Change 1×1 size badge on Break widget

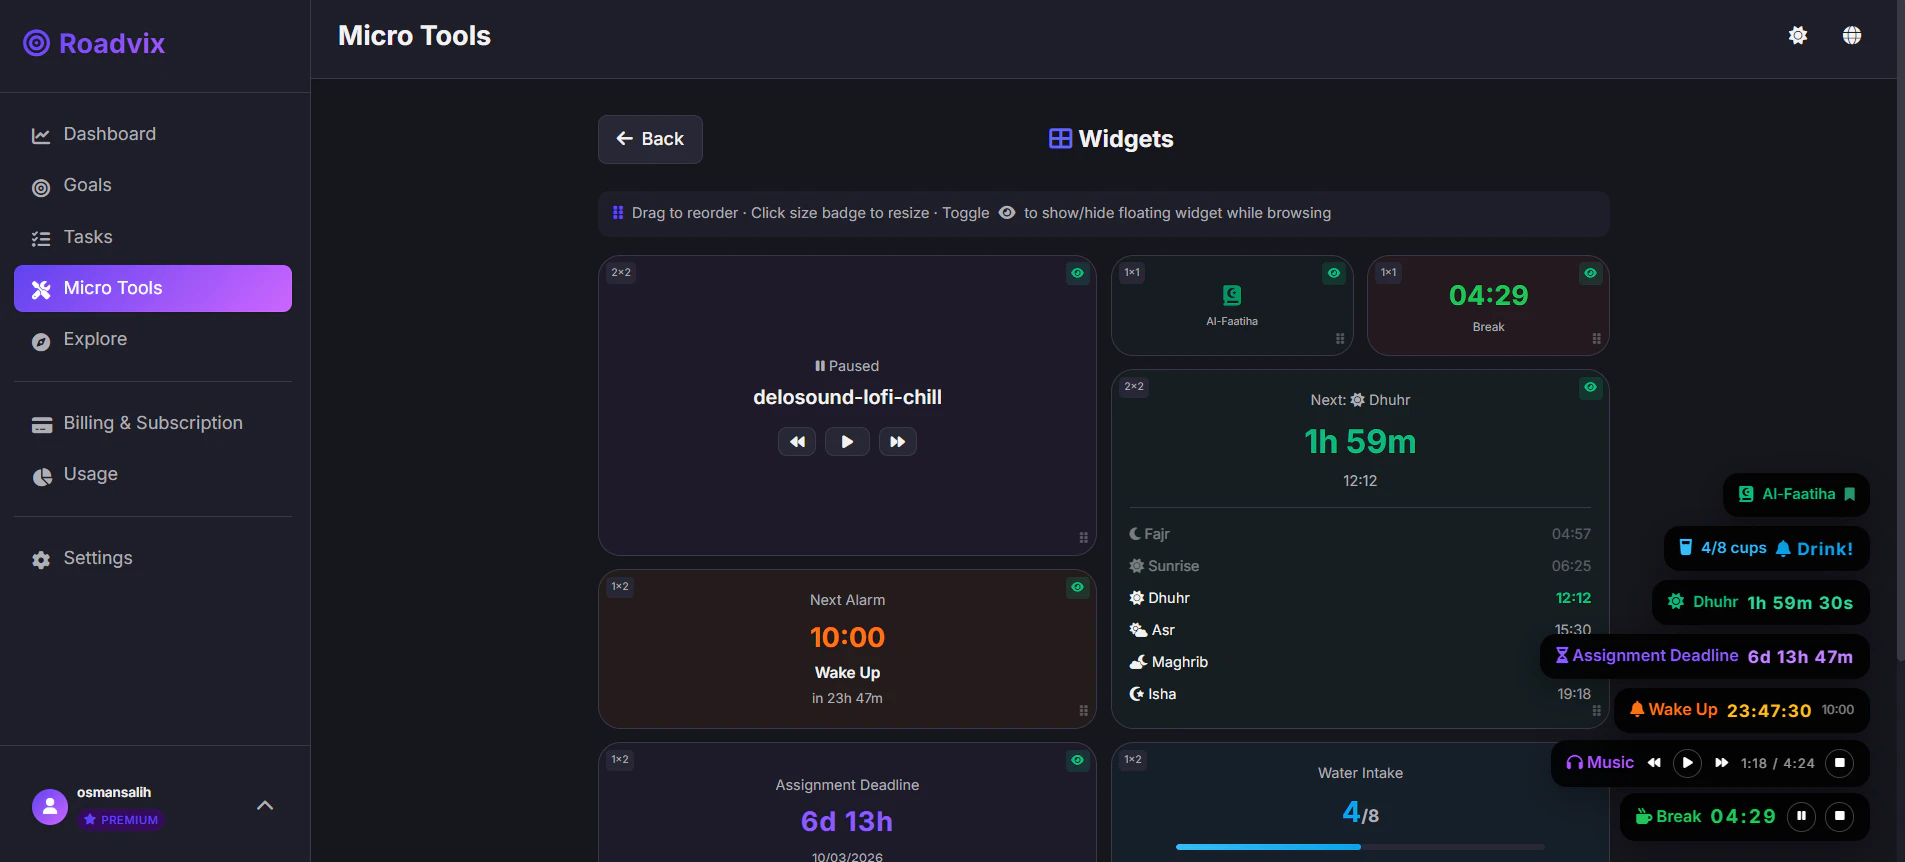(x=1389, y=272)
